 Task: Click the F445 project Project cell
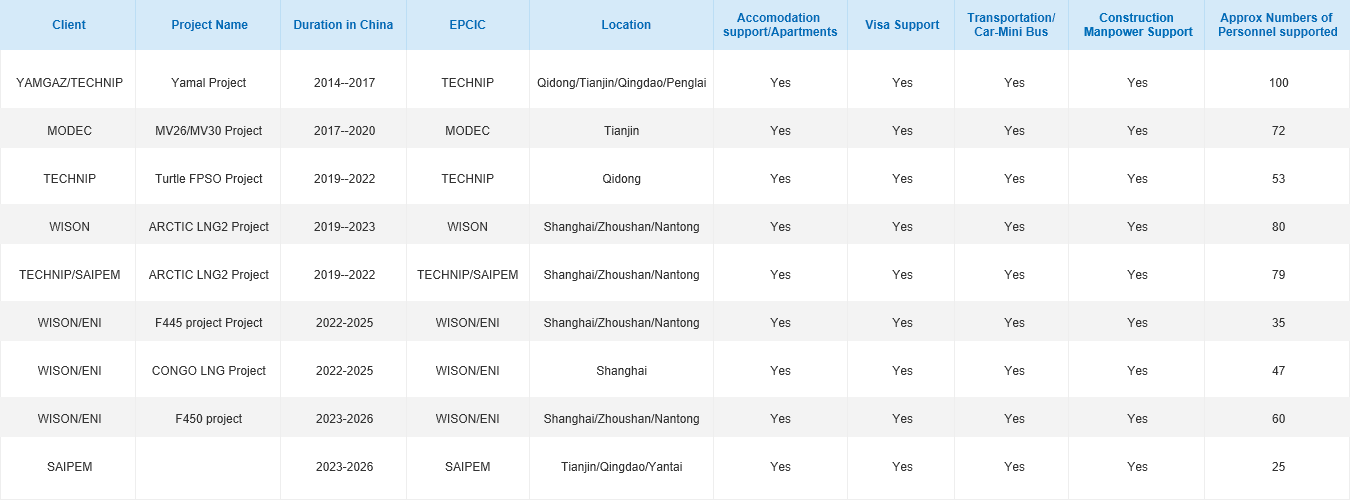point(209,323)
